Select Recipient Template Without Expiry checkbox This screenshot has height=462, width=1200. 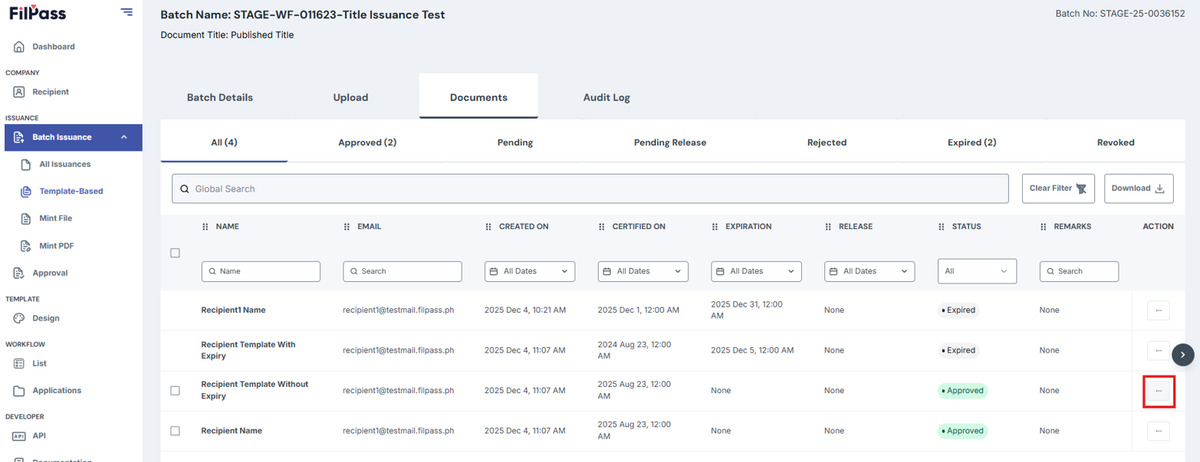point(175,390)
